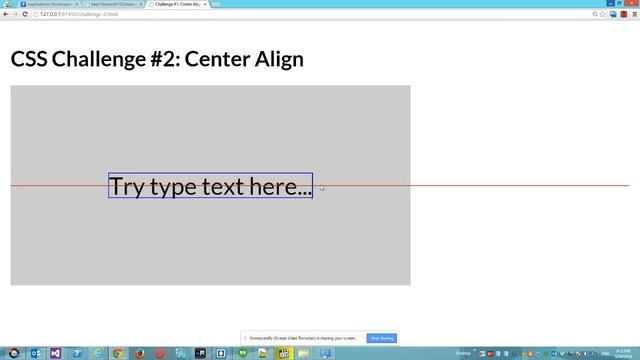This screenshot has height=360, width=640.
Task: Switch to the Facebook tab
Action: [49, 4]
